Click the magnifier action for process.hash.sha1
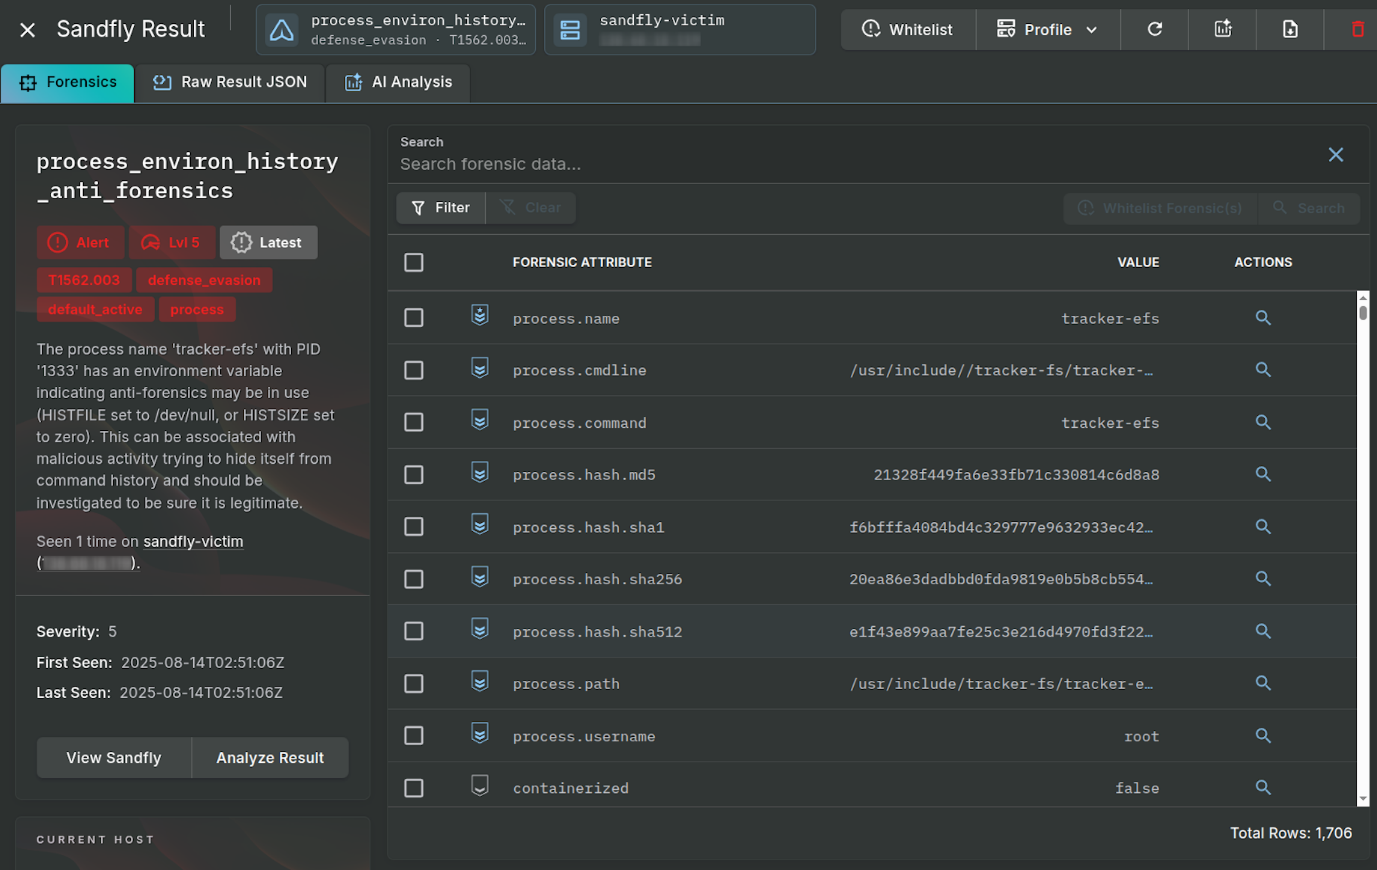The width and height of the screenshot is (1377, 870). (x=1263, y=526)
